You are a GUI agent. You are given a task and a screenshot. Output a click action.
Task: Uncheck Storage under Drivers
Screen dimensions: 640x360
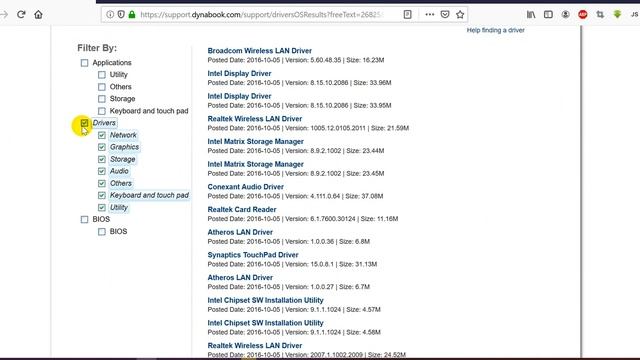click(x=102, y=159)
